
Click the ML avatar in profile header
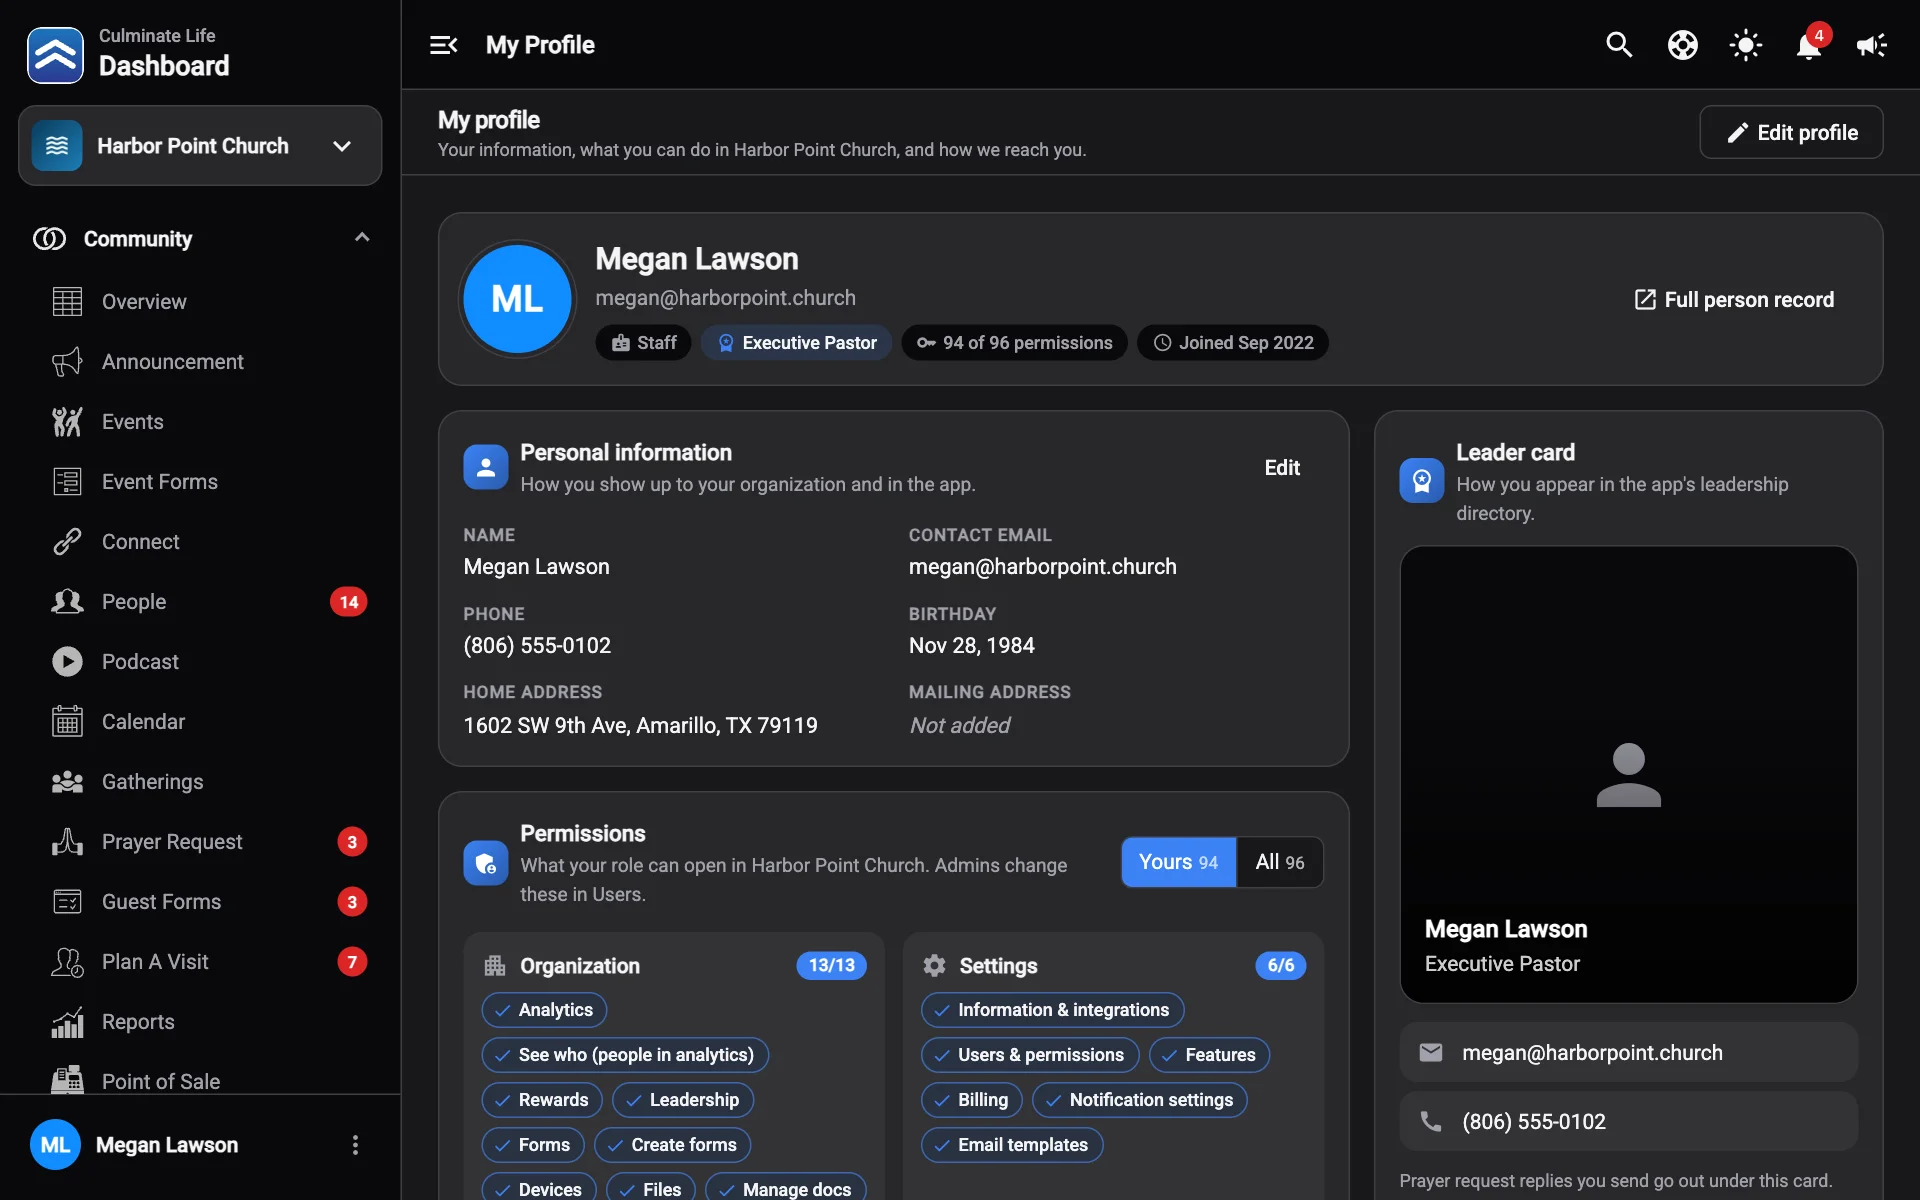517,299
